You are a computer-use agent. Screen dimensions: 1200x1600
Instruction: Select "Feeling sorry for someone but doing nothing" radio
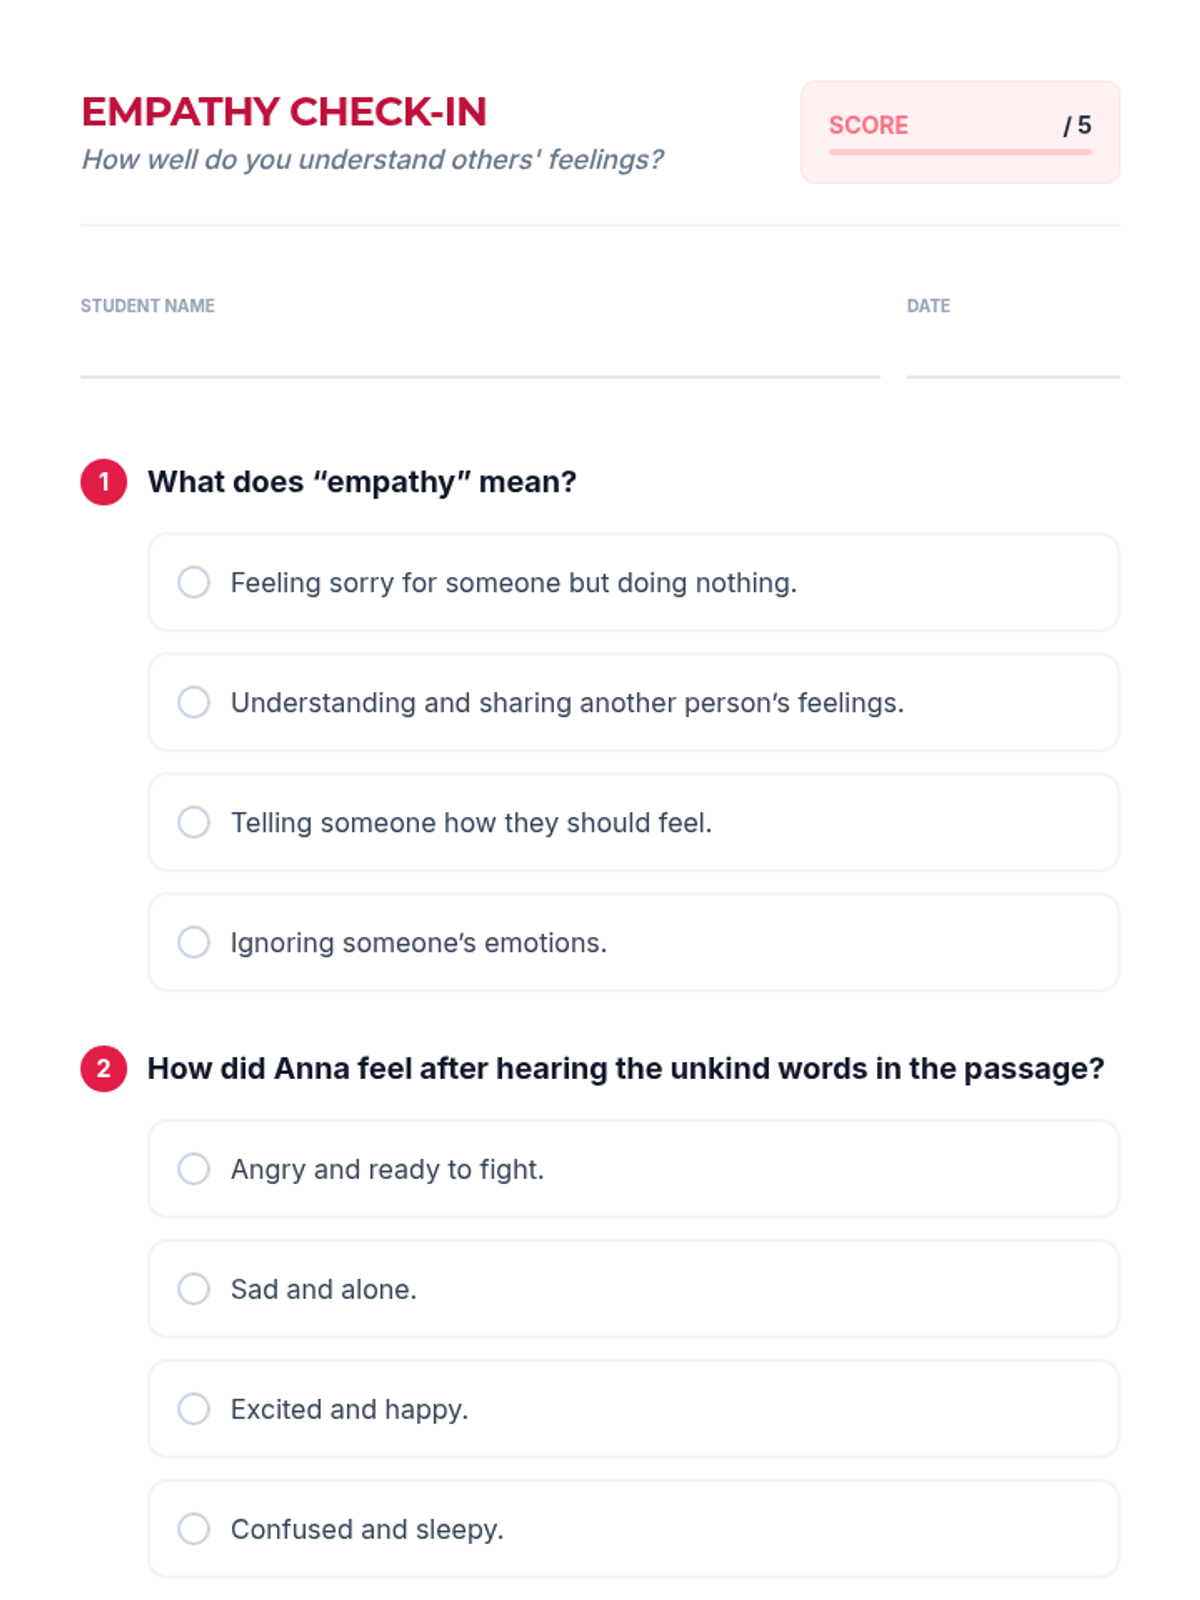pos(194,582)
